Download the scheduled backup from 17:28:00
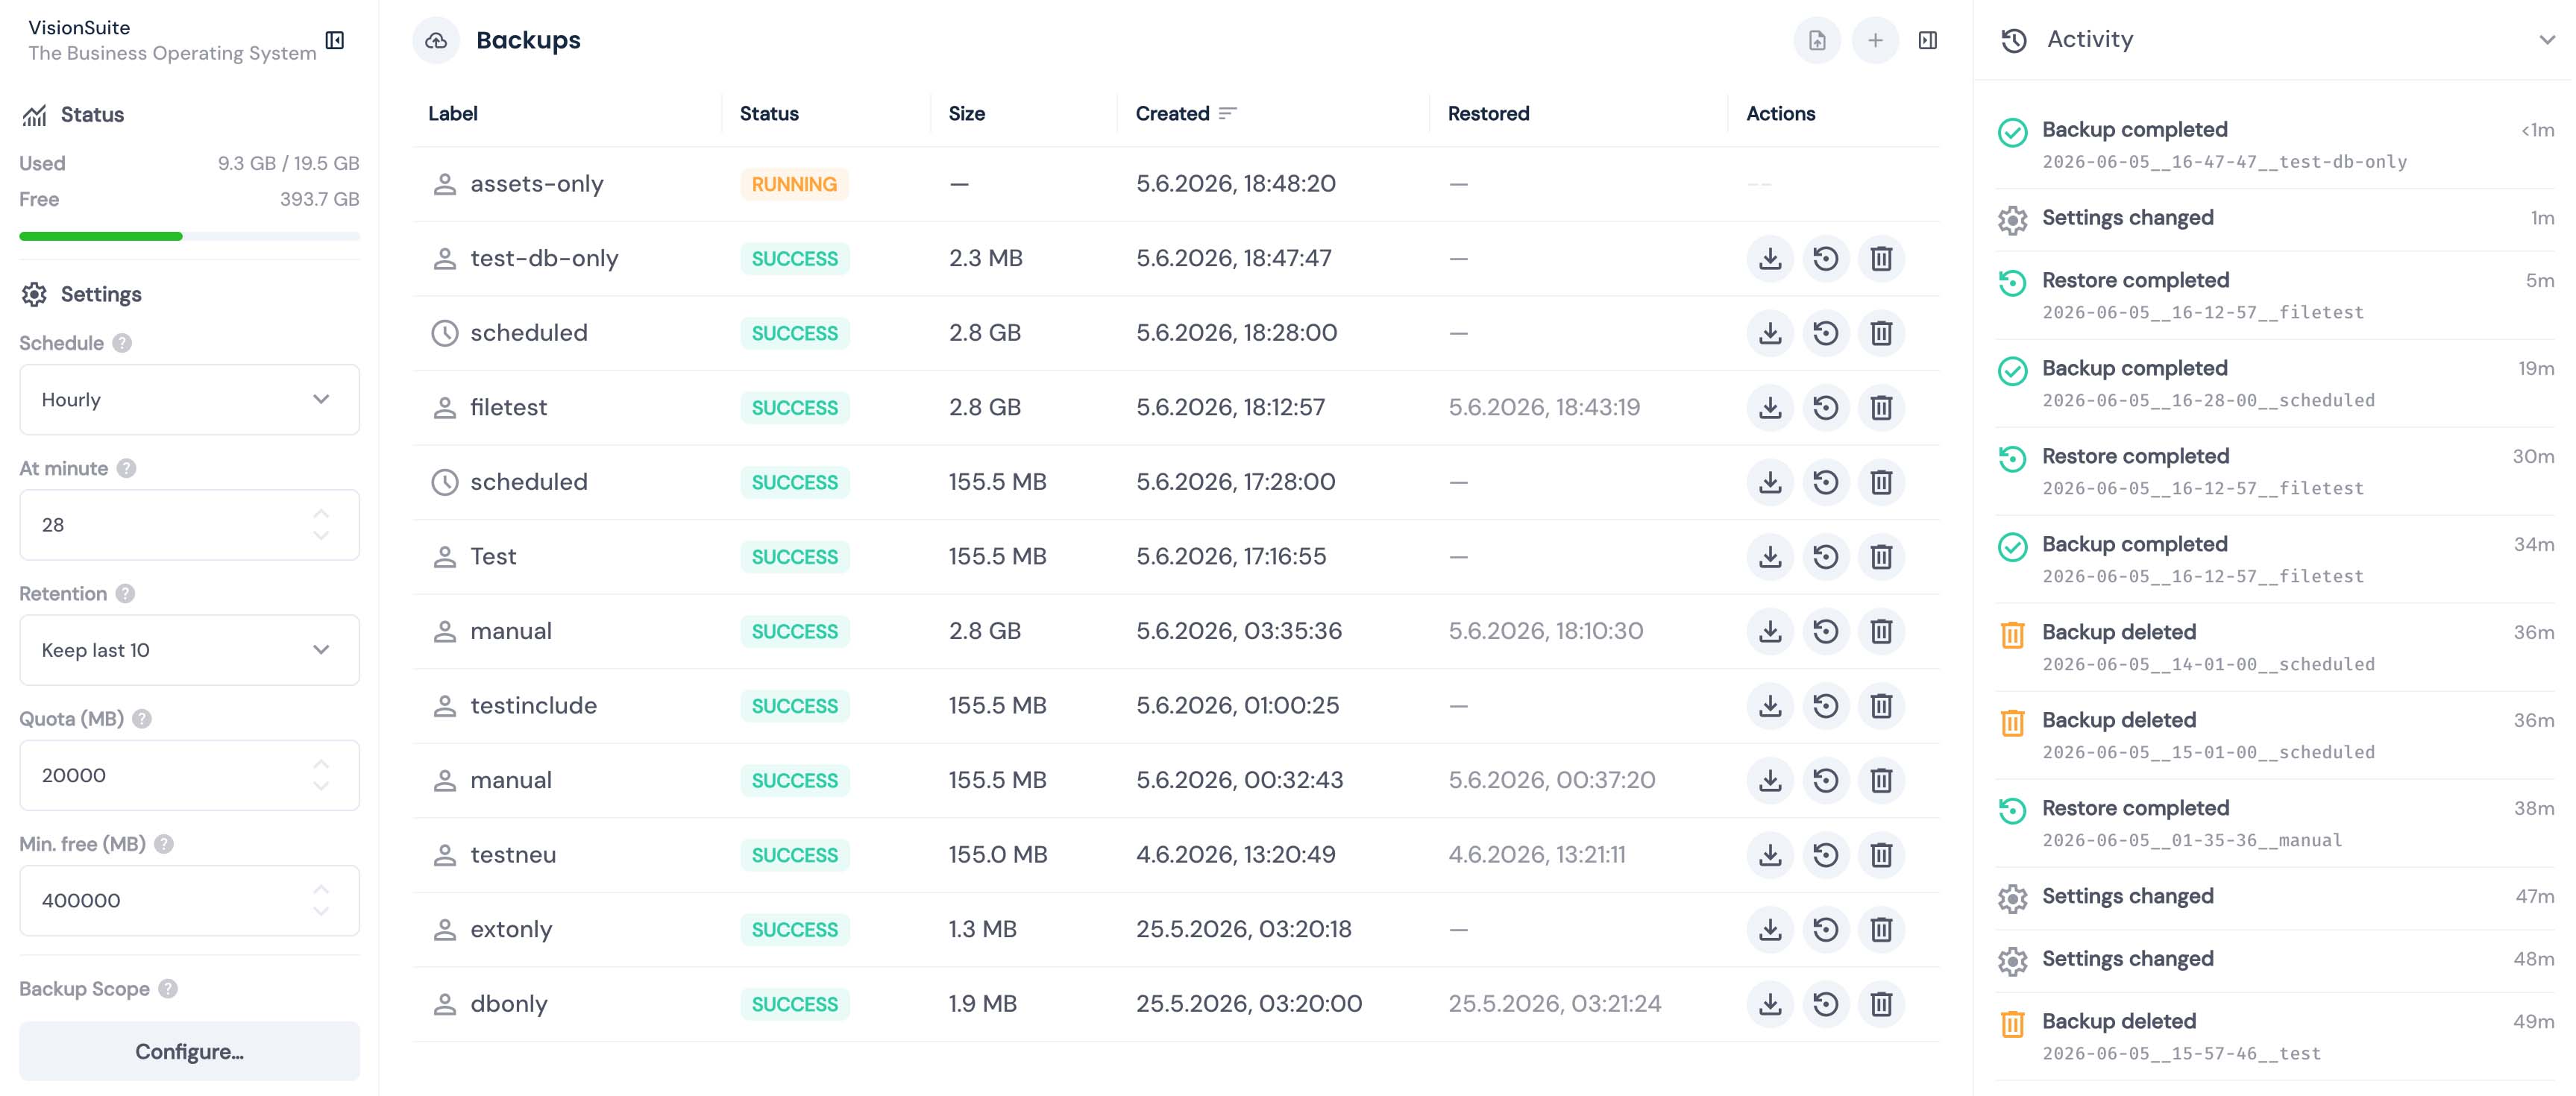This screenshot has width=2576, height=1096. [1770, 482]
